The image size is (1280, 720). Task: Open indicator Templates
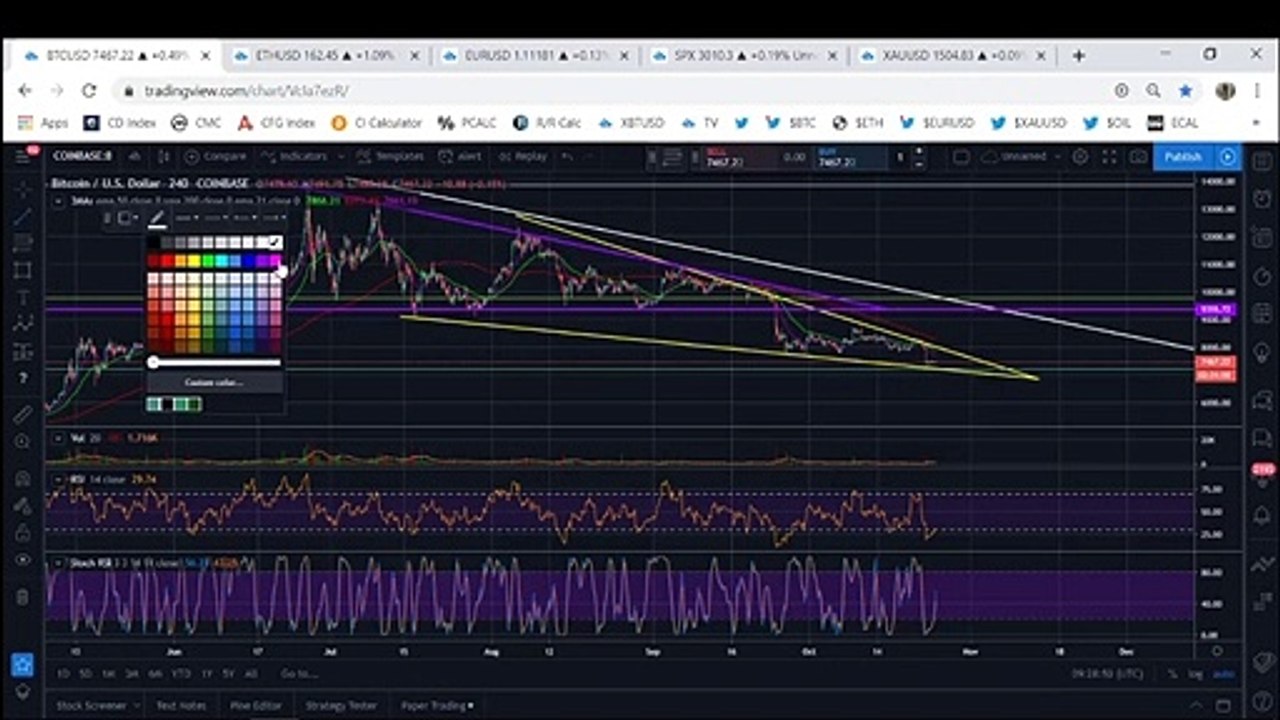coord(391,156)
